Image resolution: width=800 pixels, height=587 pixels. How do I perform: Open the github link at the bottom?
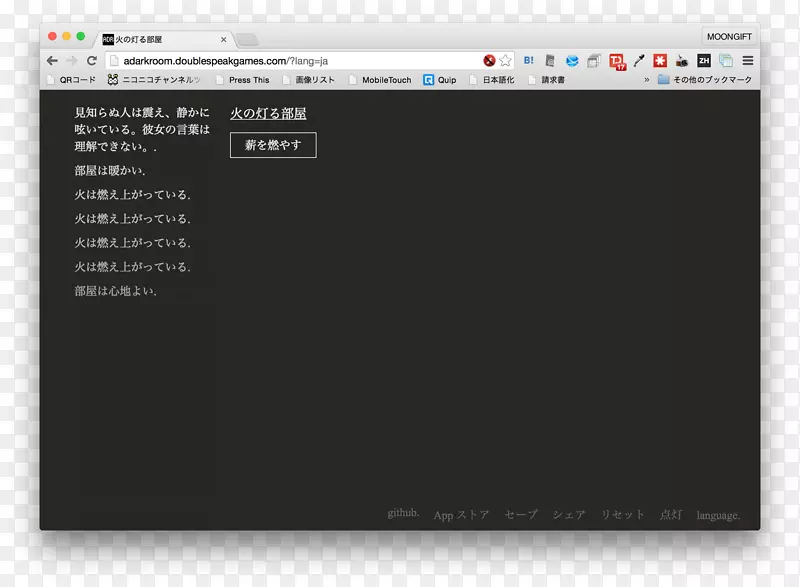pos(404,513)
